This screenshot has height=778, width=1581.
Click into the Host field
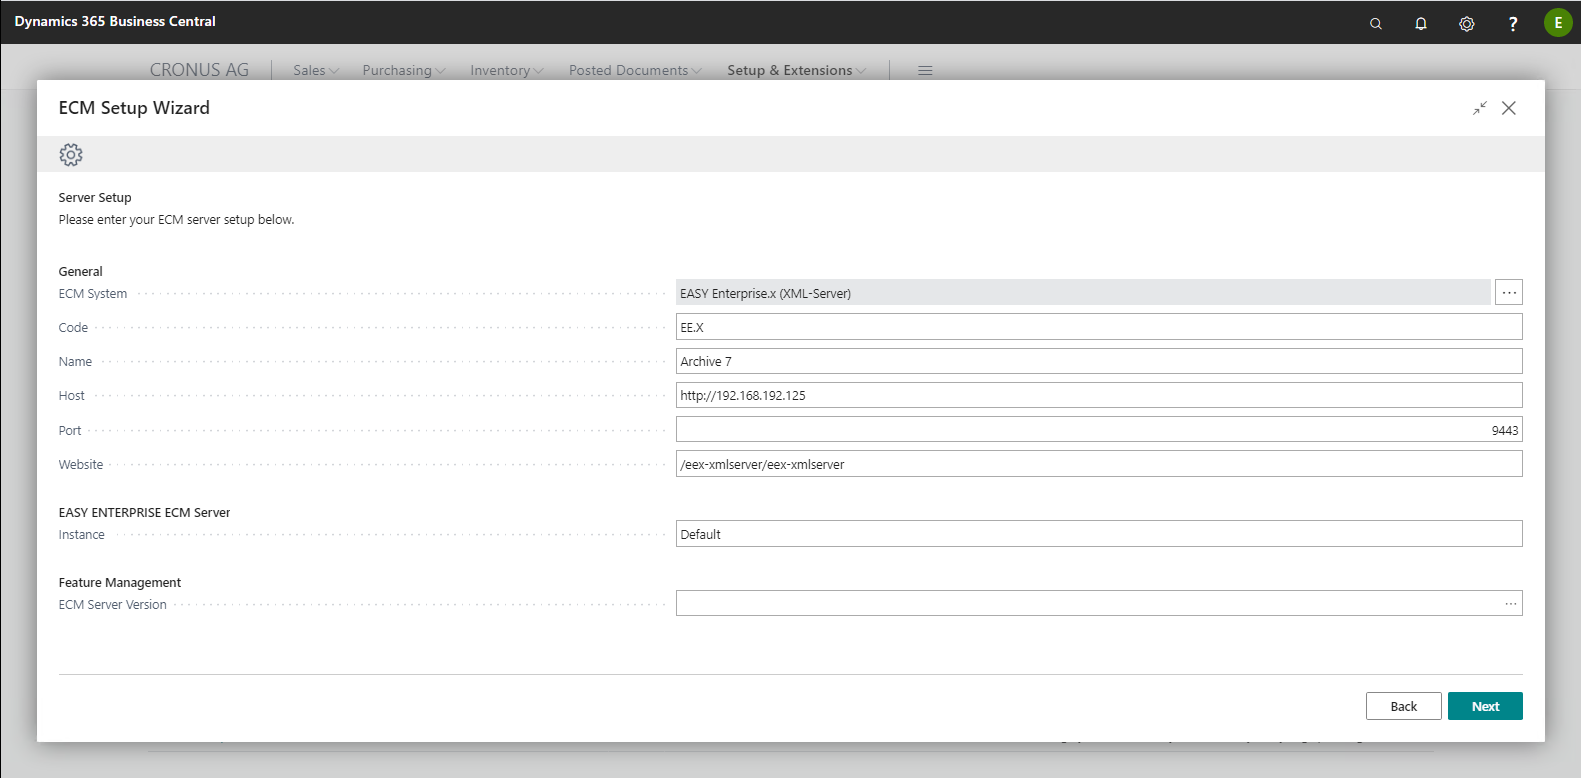coord(1098,395)
